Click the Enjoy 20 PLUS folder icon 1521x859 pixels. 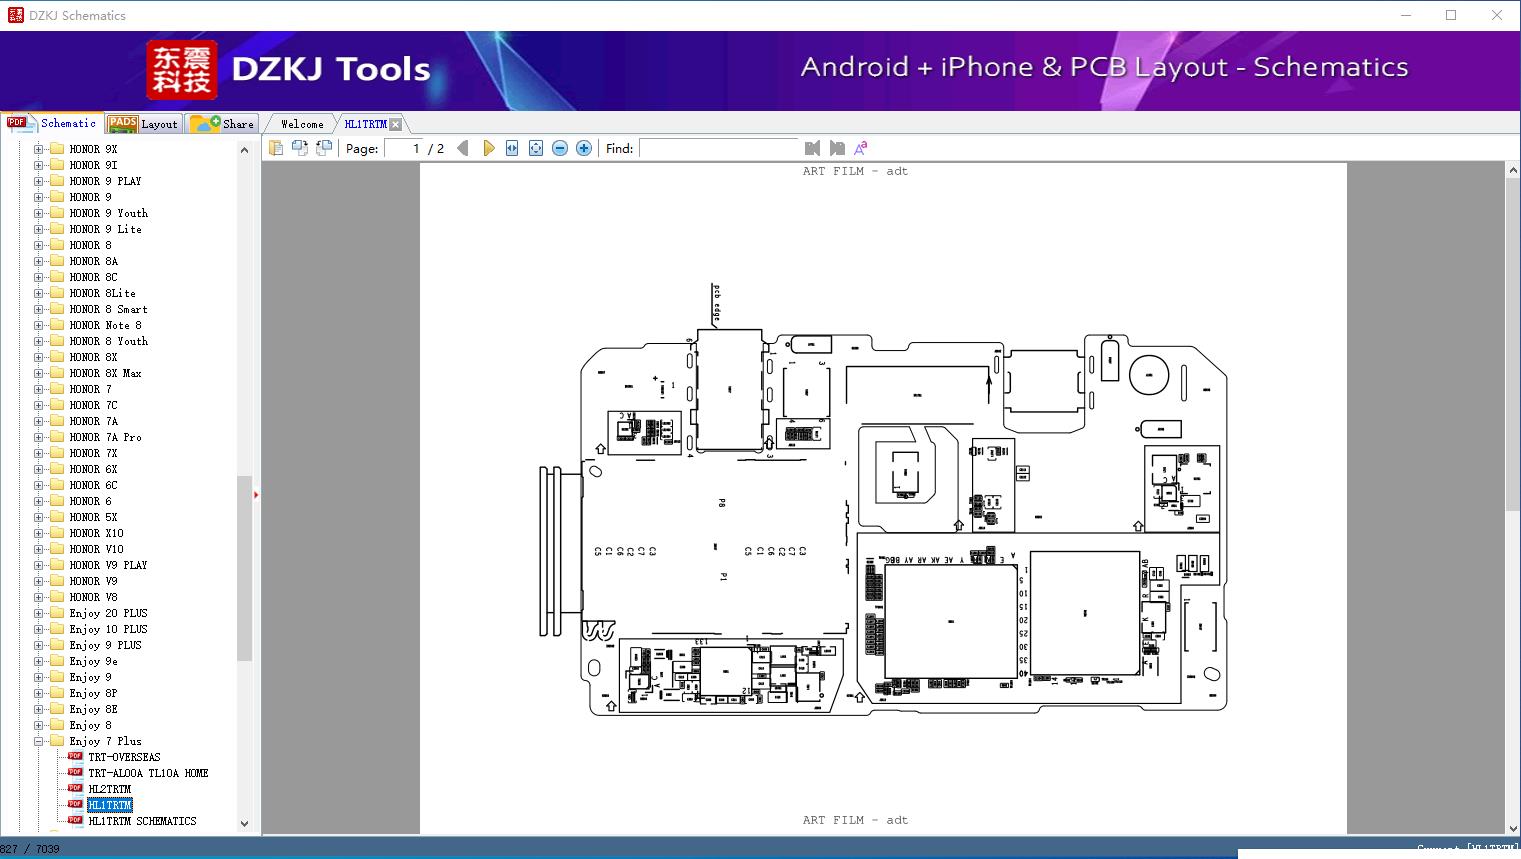click(x=57, y=613)
